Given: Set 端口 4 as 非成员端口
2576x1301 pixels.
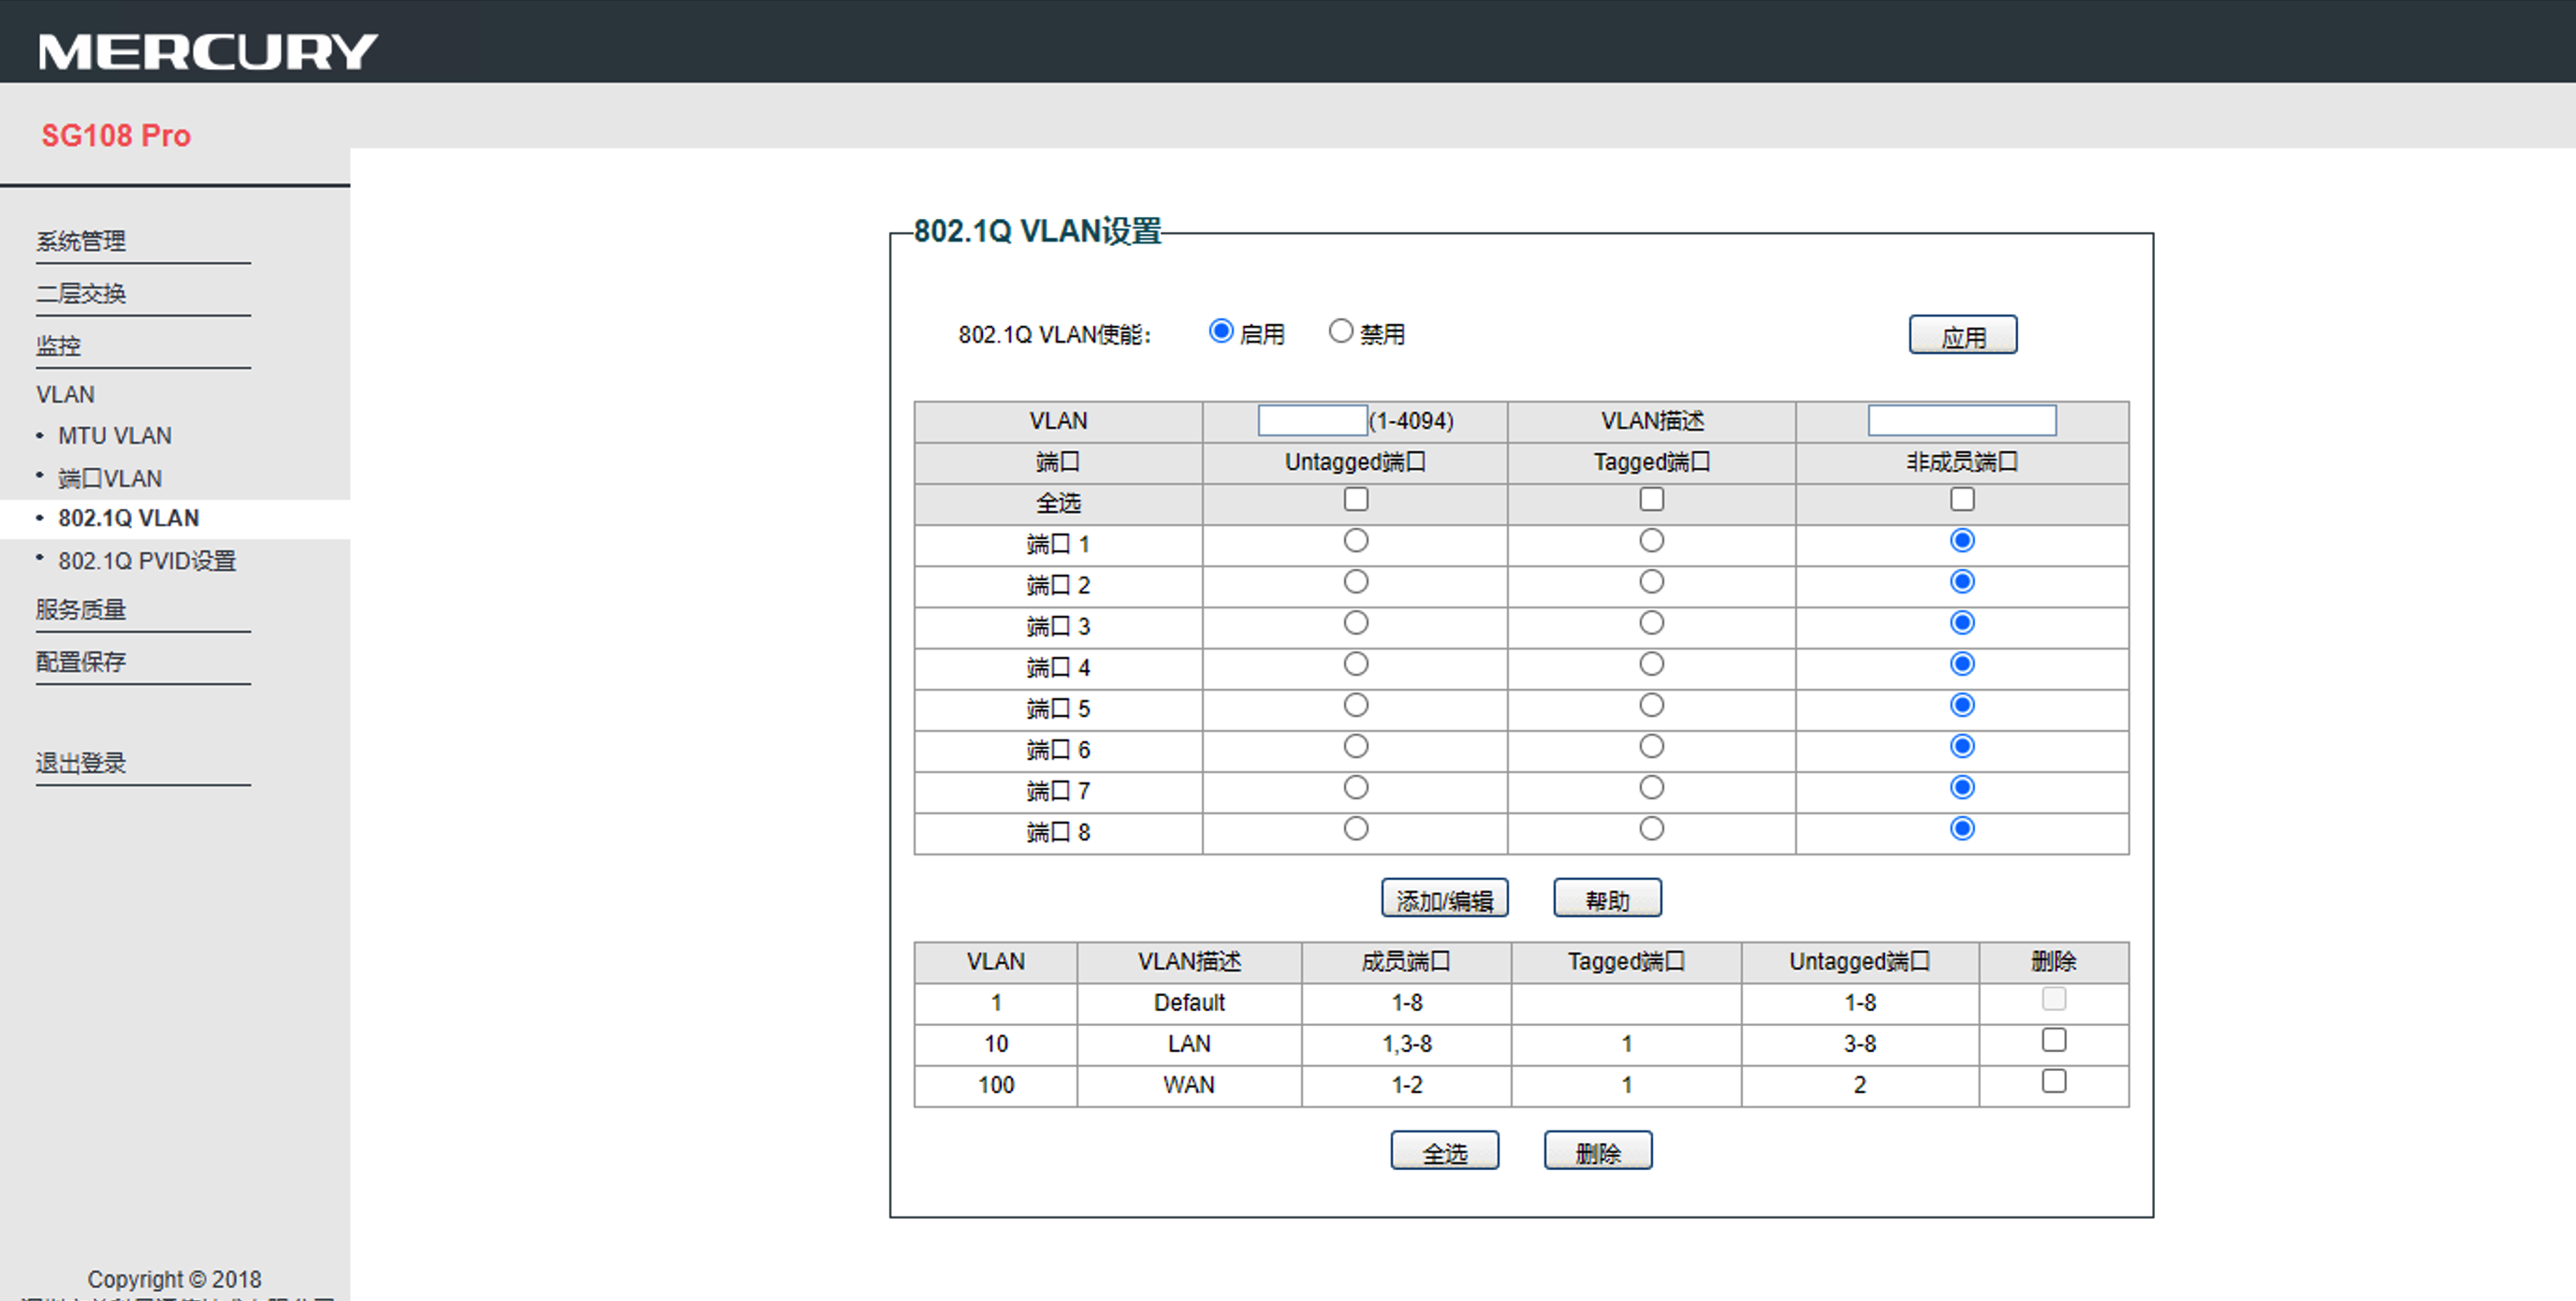Looking at the screenshot, I should coord(1963,664).
